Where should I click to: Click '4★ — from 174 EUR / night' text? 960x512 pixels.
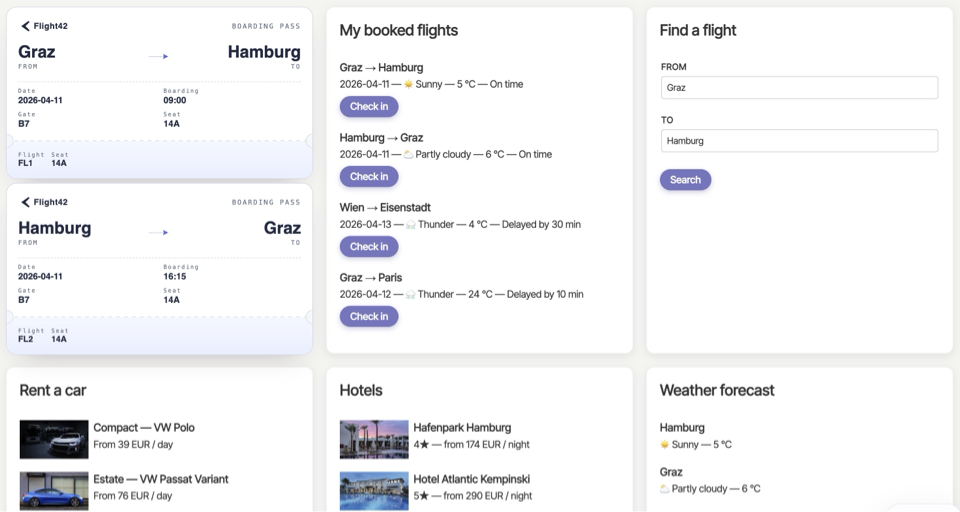pos(471,445)
